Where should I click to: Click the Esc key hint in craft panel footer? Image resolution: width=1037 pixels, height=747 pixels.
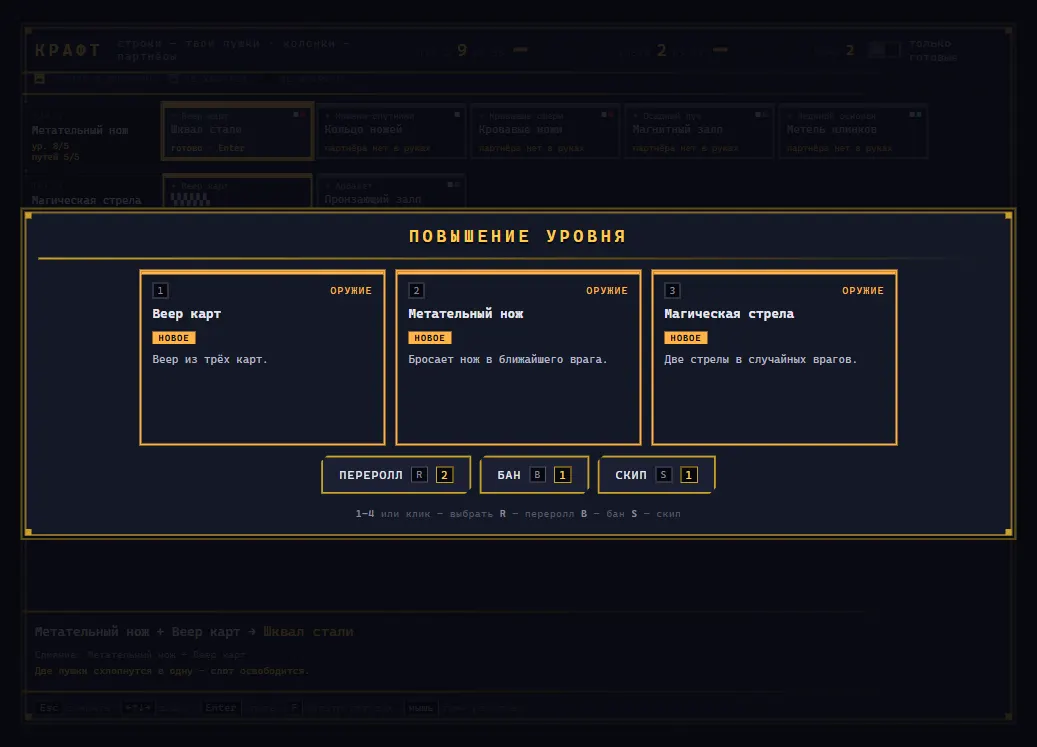49,708
